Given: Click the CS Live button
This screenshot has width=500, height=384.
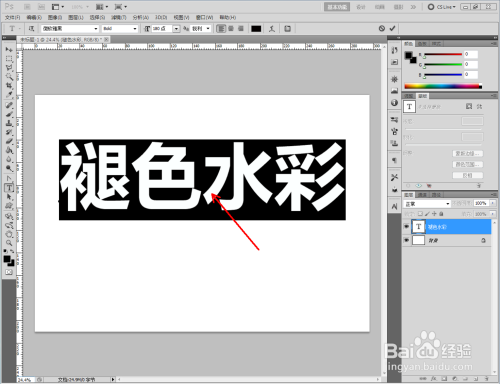Looking at the screenshot, I should [x=442, y=7].
